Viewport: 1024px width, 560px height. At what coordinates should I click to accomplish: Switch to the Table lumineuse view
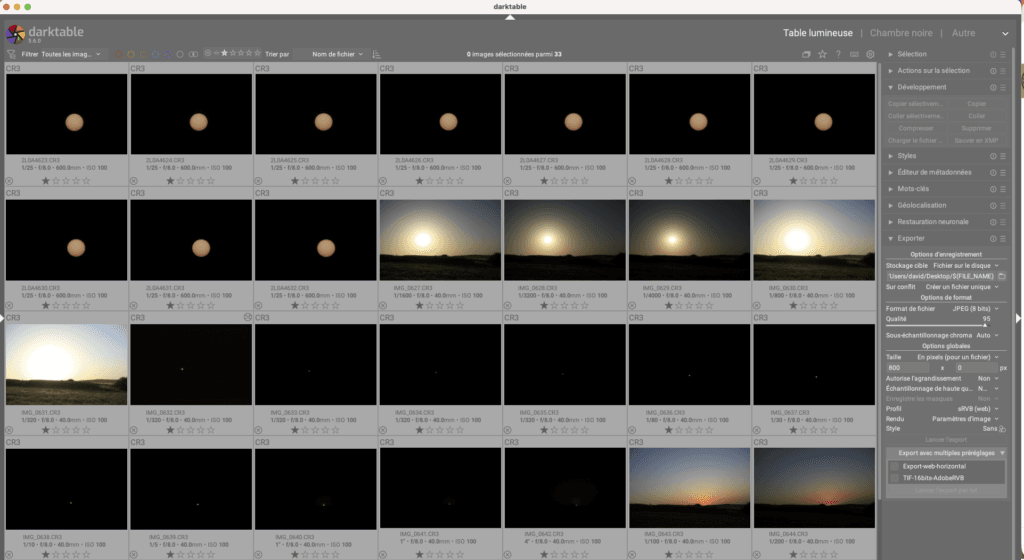(x=818, y=33)
